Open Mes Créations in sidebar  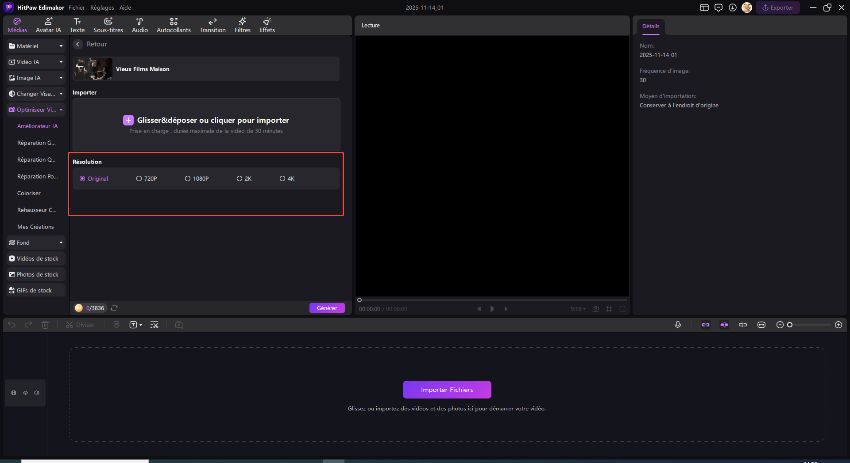(35, 227)
